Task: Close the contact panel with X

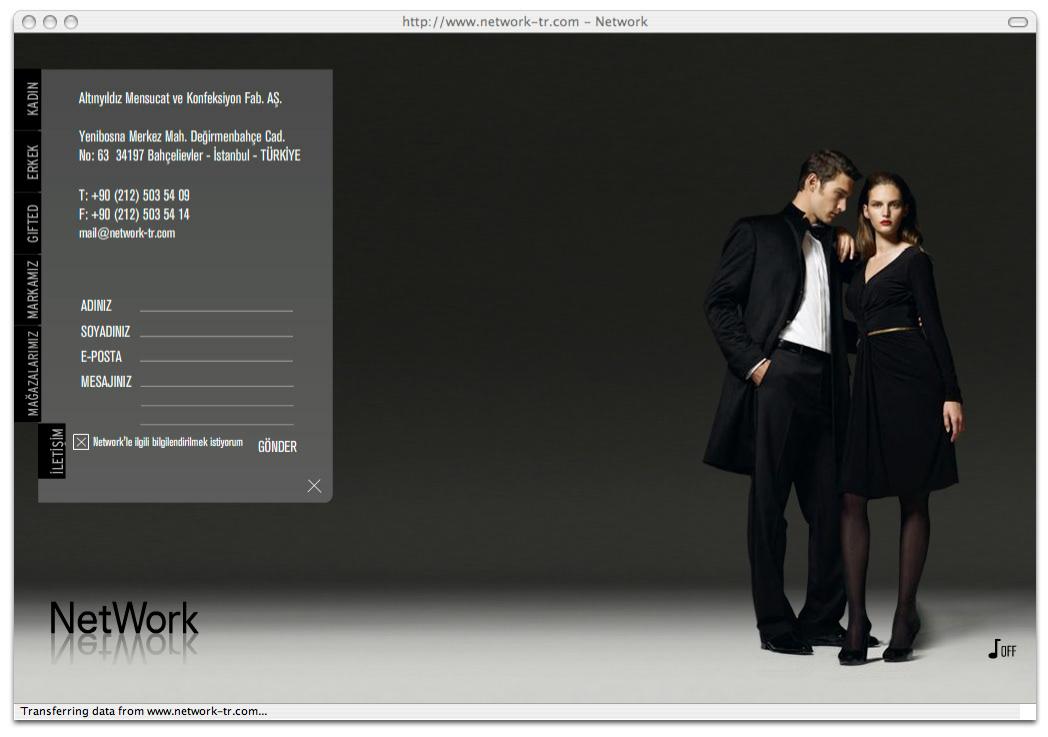Action: tap(314, 486)
